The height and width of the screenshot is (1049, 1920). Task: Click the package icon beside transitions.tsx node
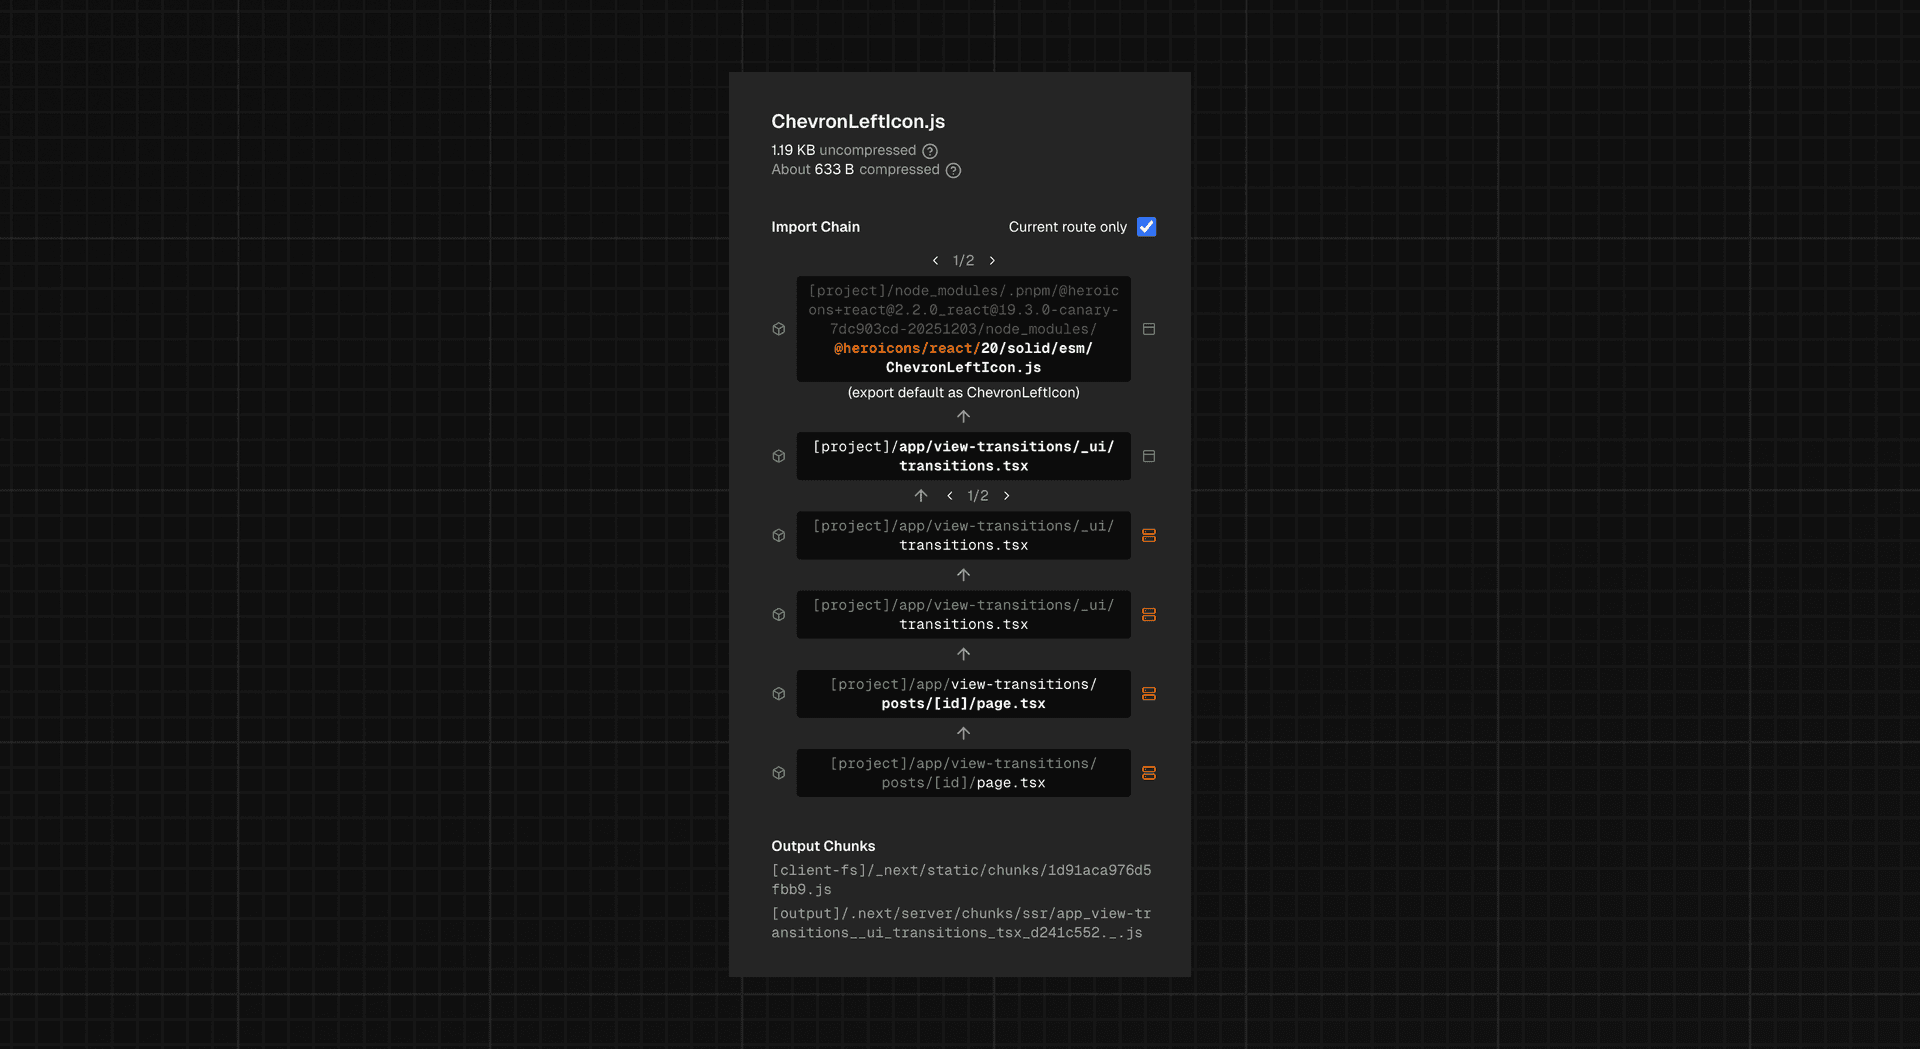[x=779, y=456]
